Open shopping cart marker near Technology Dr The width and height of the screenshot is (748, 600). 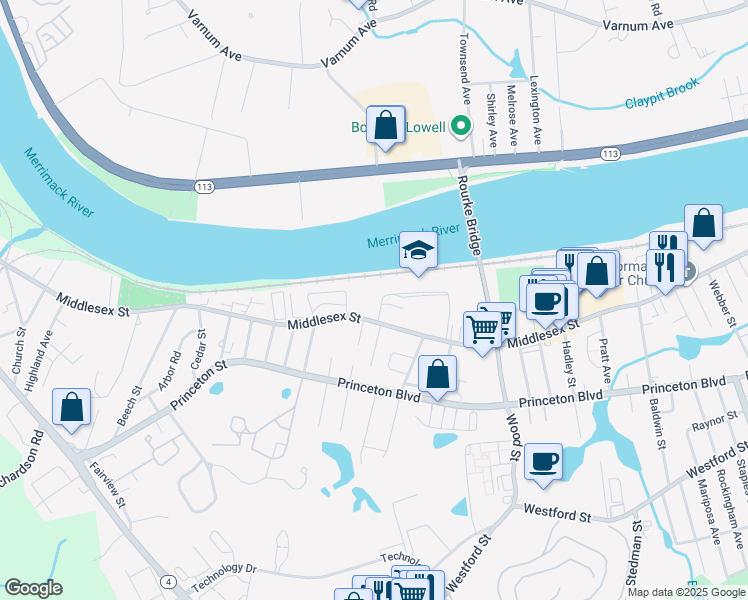411,590
